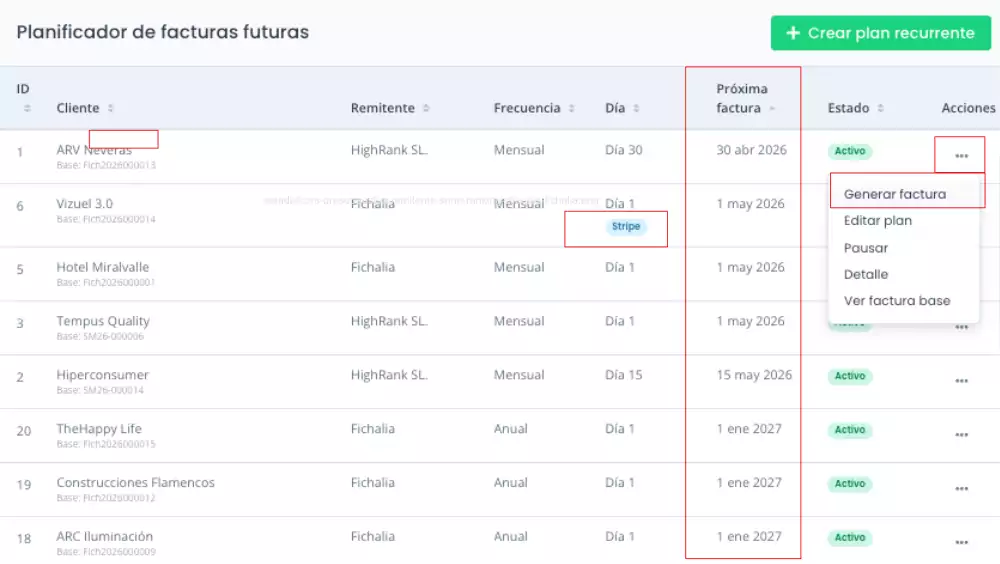Select client name Construcciones Flamencos
Image resolution: width=1000 pixels, height=564 pixels.
[135, 482]
